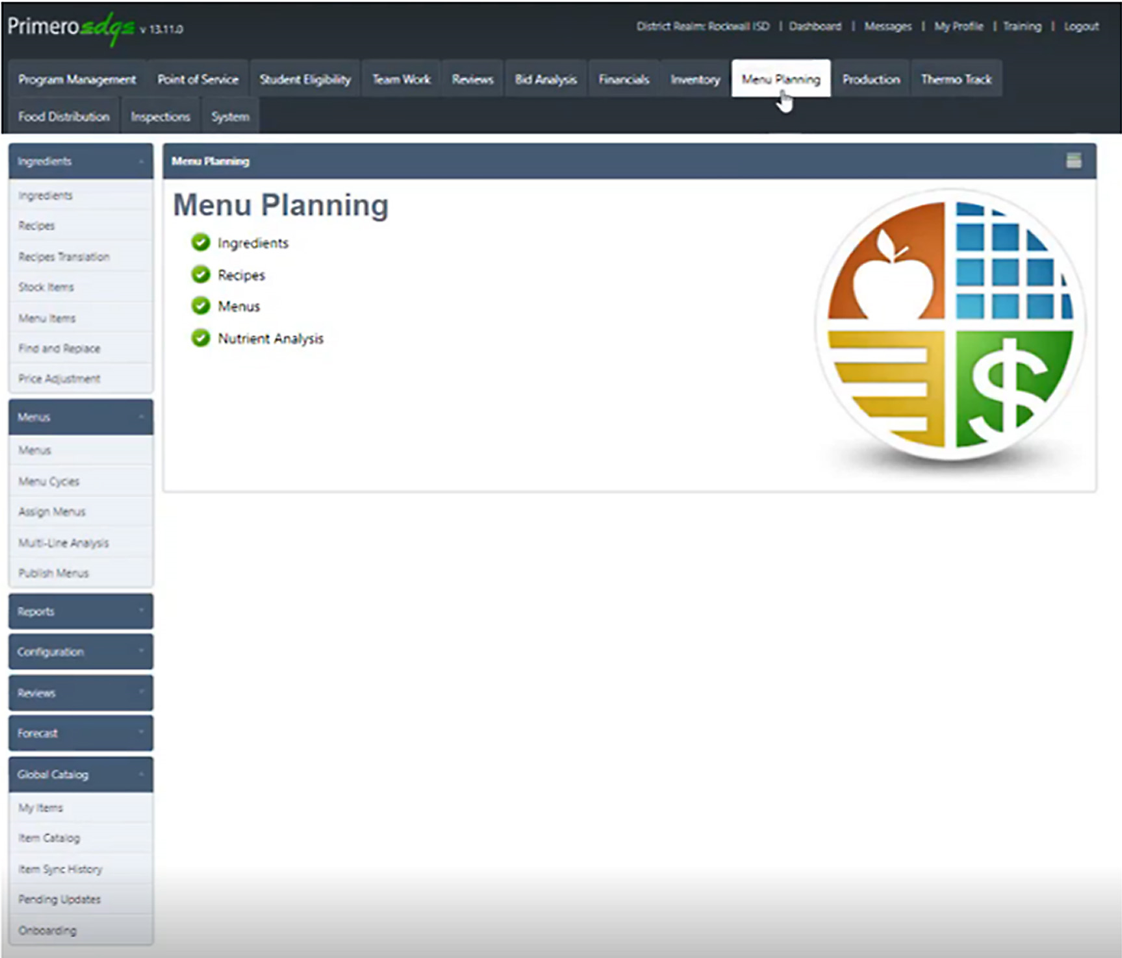The width and height of the screenshot is (1122, 958).
Task: Click the green check icon beside Recipes
Action: pyautogui.click(x=201, y=274)
